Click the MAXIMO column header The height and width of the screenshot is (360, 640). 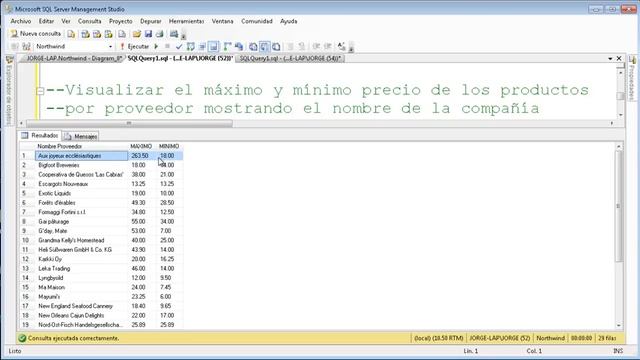141,146
